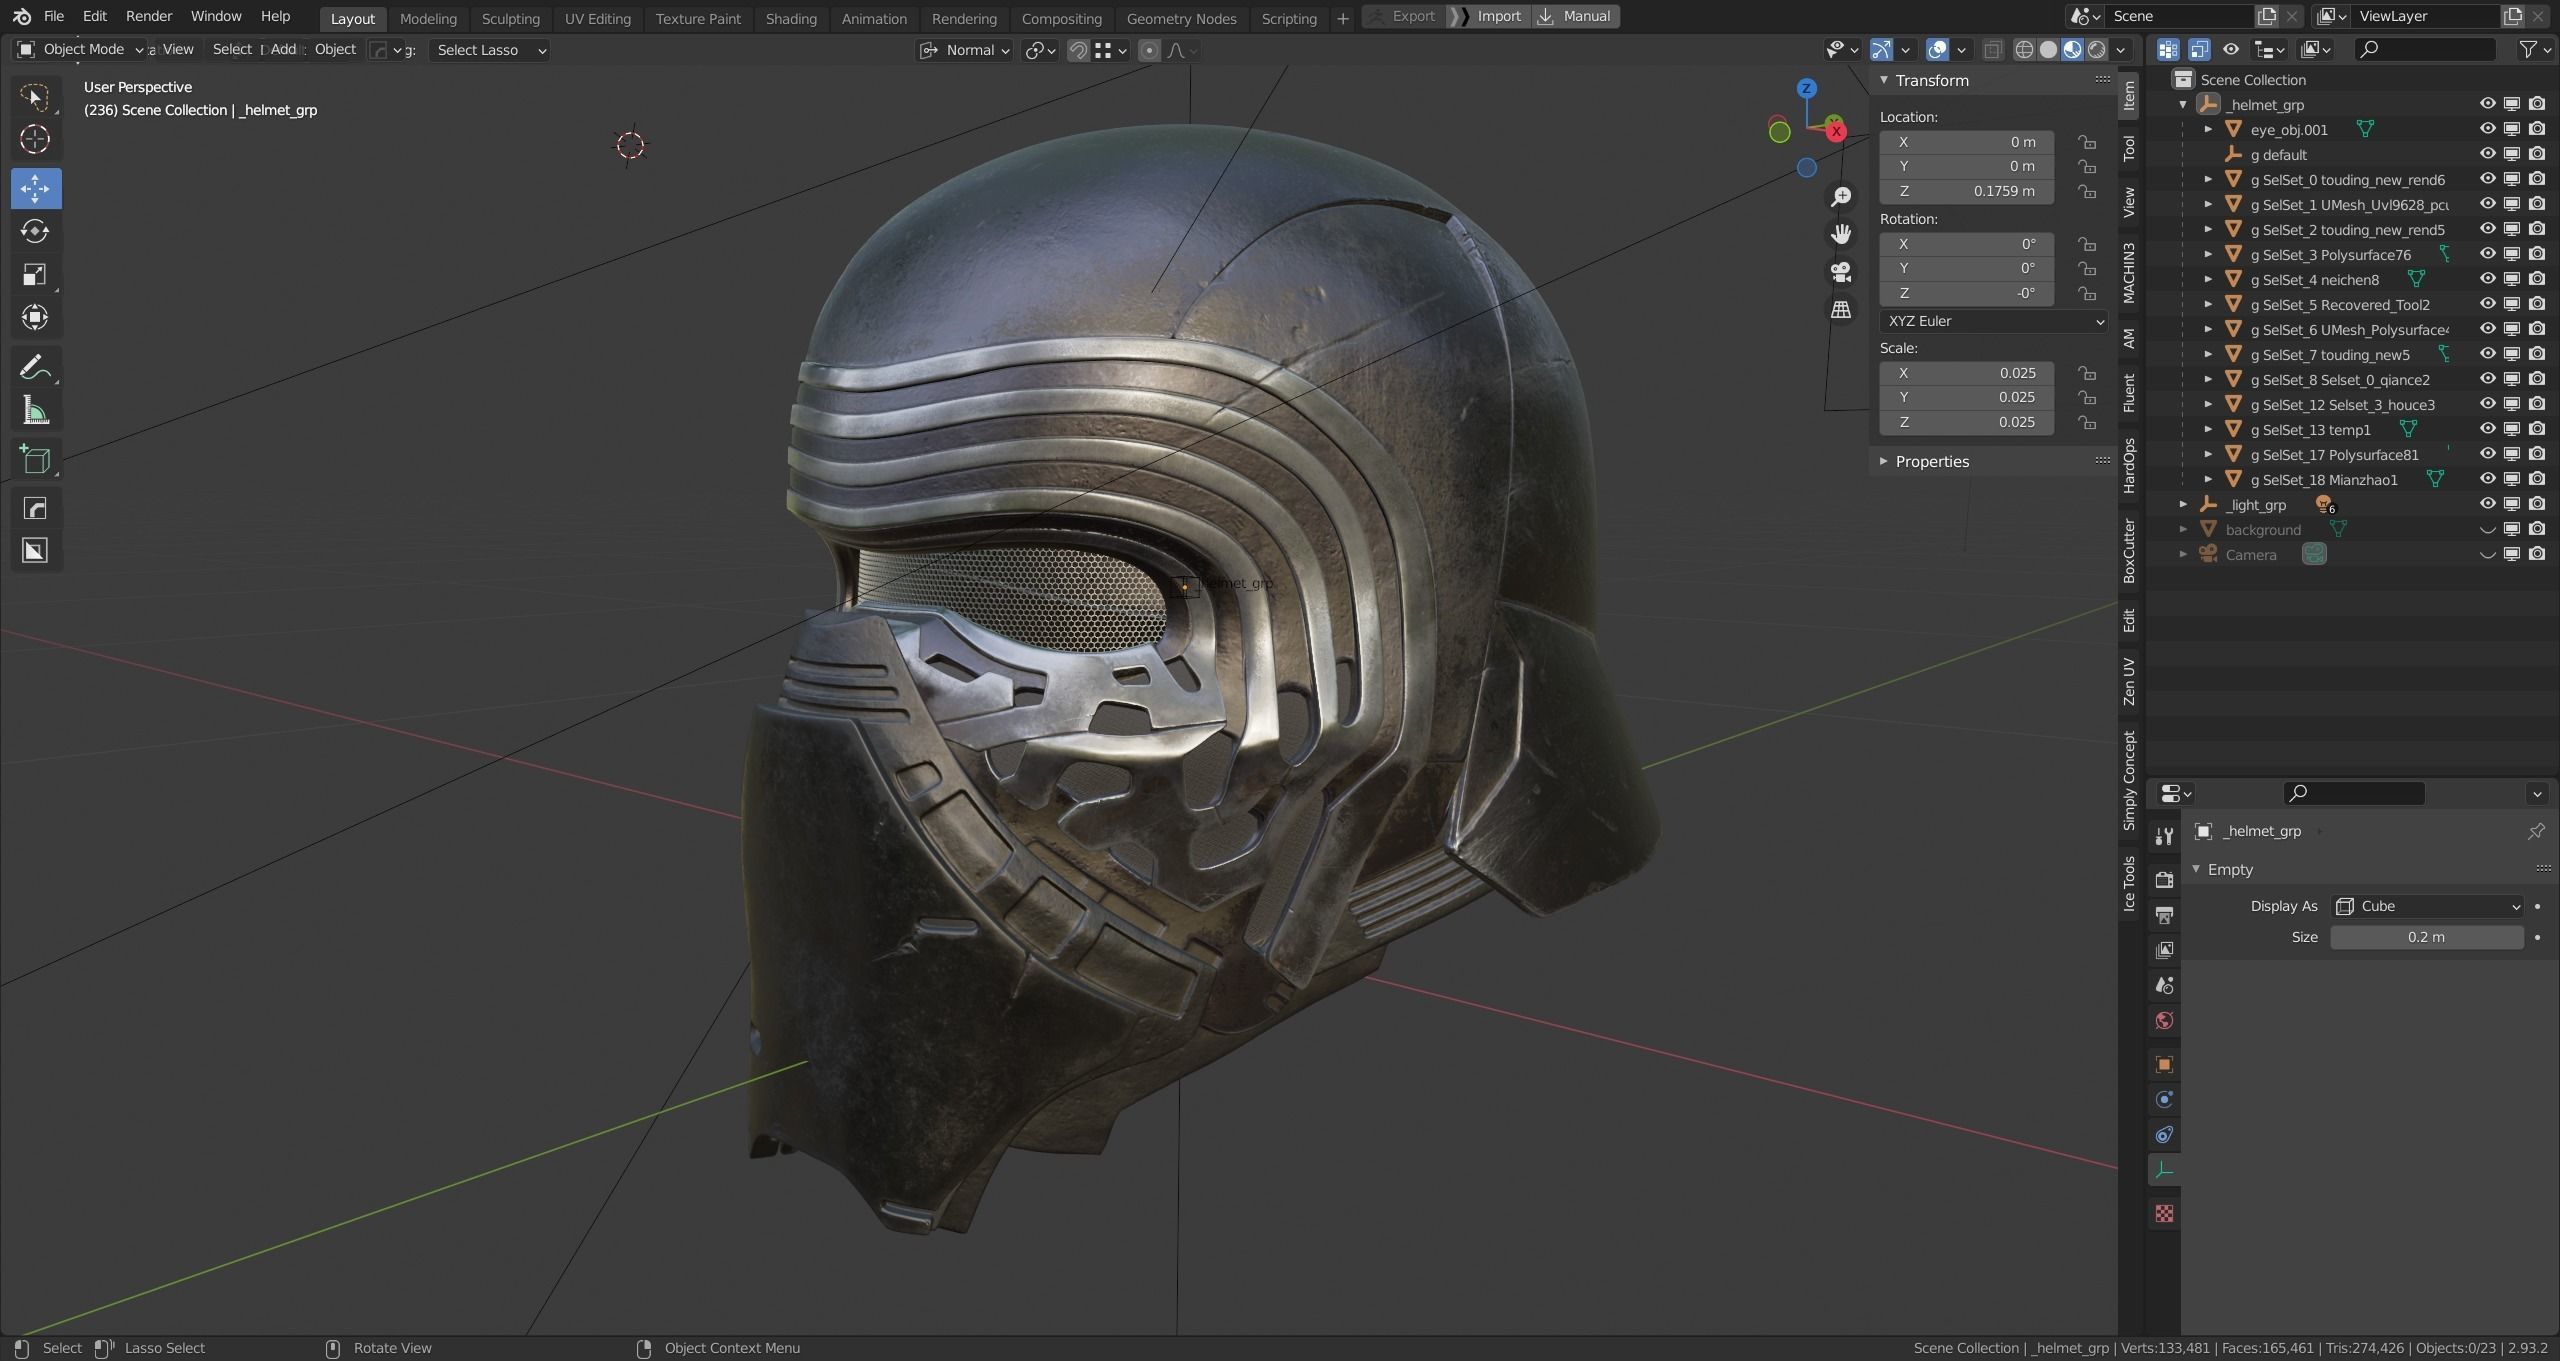This screenshot has width=2560, height=1361.
Task: Toggle X-ray display in header
Action: click(1992, 50)
